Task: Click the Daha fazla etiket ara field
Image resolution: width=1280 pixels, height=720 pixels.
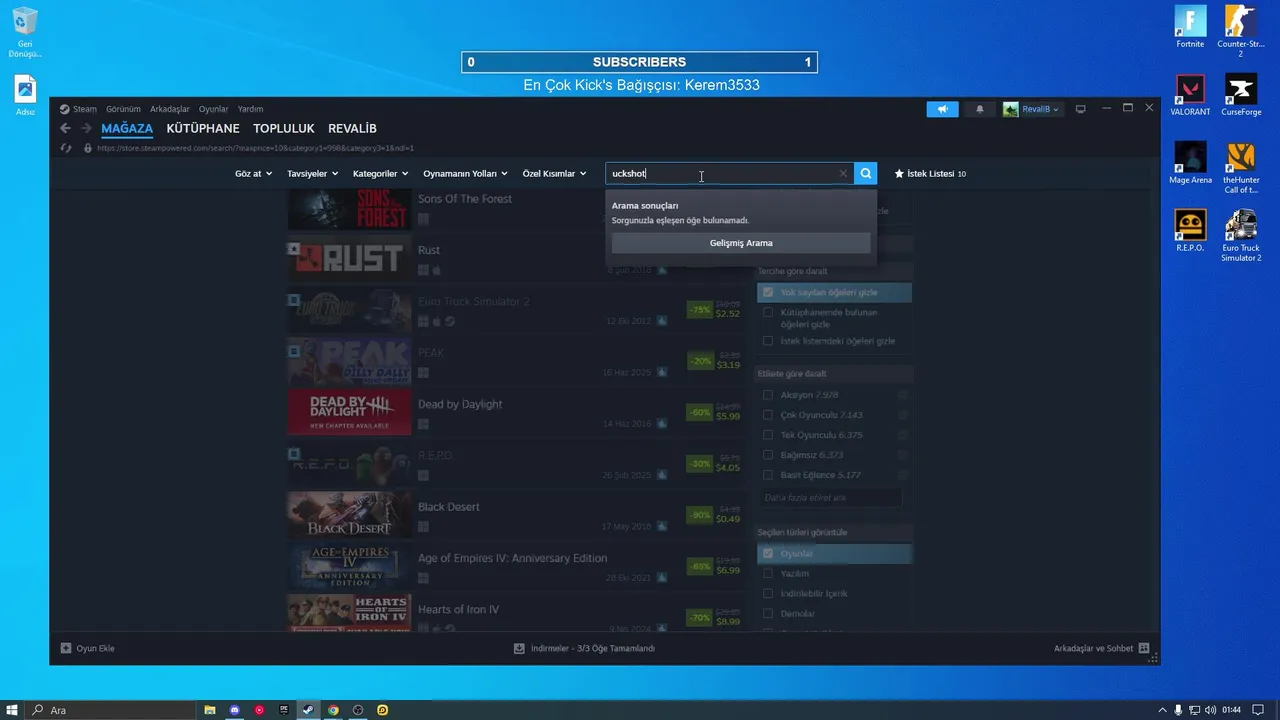Action: (x=830, y=497)
